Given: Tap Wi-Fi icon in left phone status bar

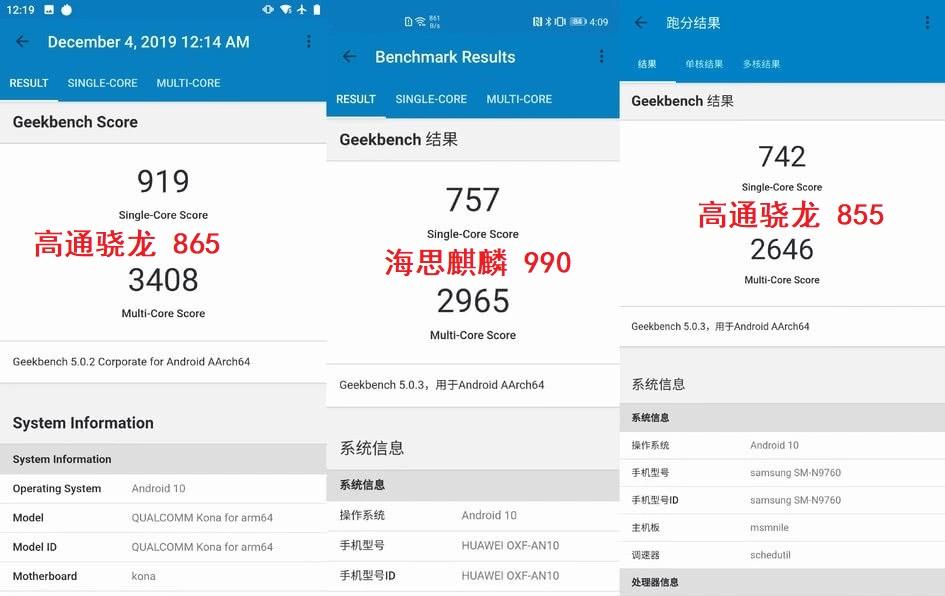Looking at the screenshot, I should coord(286,10).
